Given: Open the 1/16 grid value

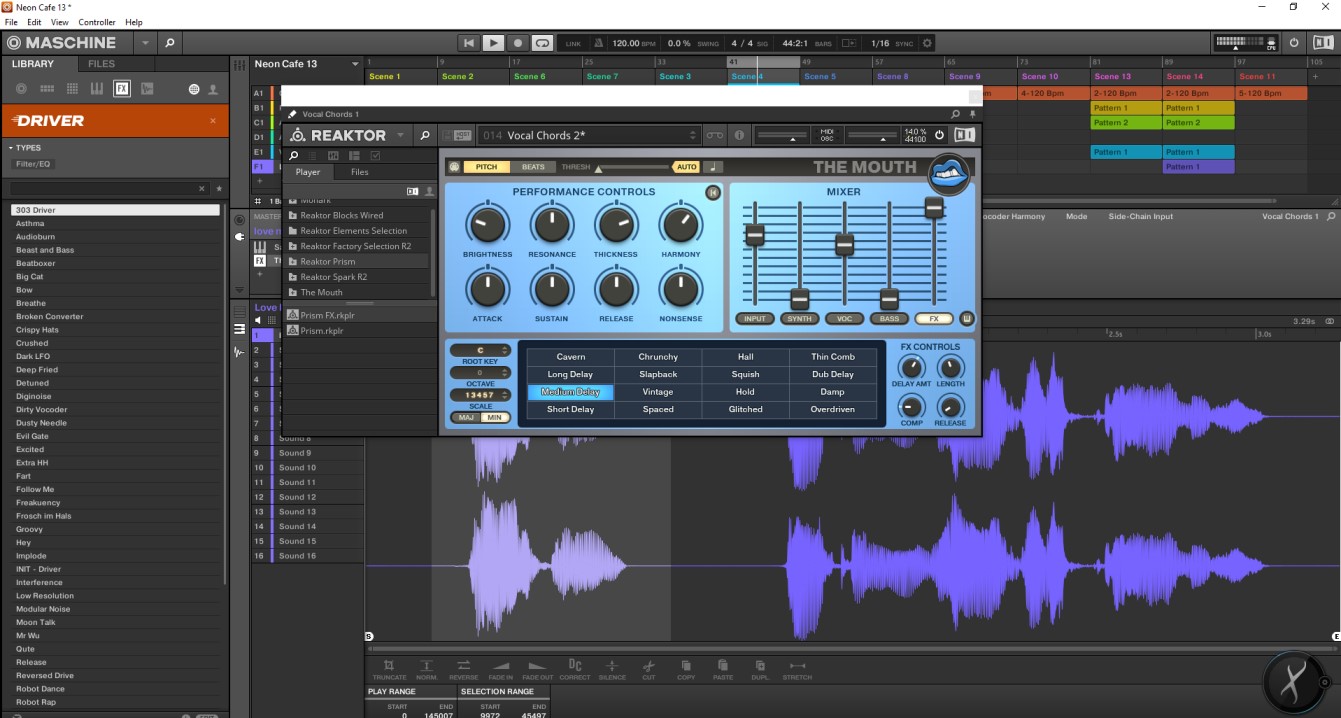Looking at the screenshot, I should click(880, 43).
